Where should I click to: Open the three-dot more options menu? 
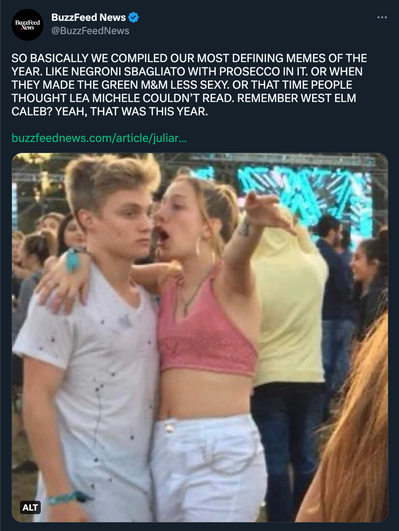(x=382, y=17)
